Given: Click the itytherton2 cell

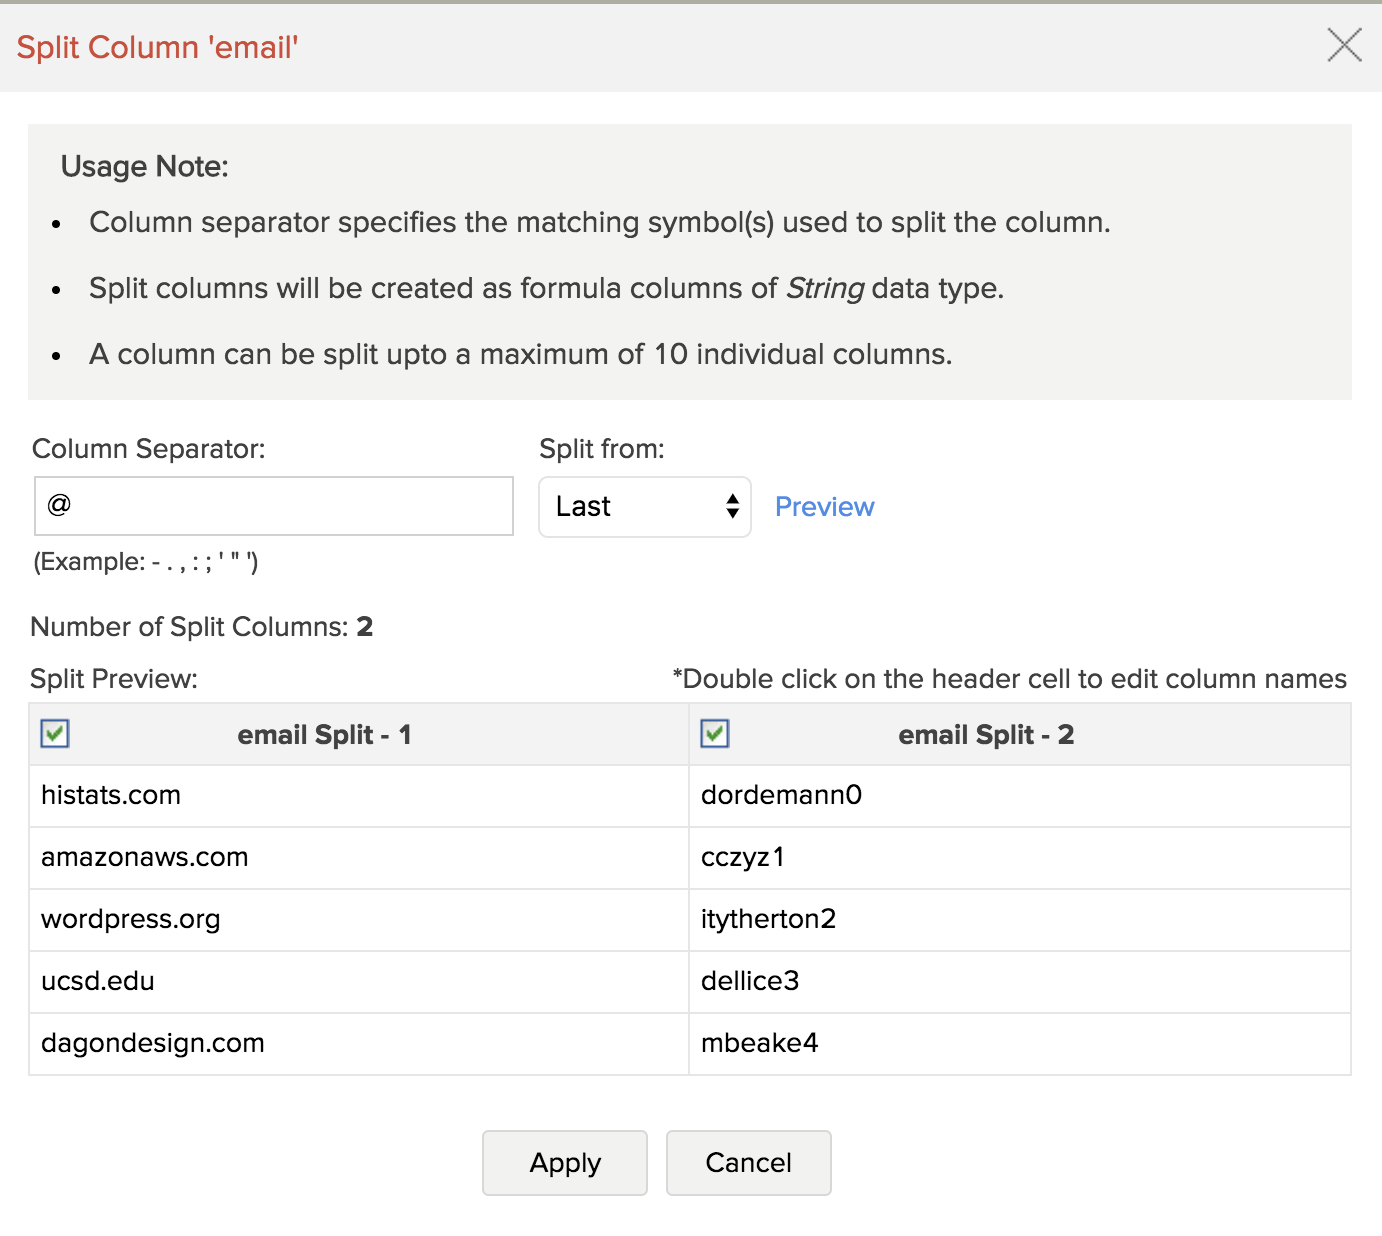Looking at the screenshot, I should [x=768, y=920].
